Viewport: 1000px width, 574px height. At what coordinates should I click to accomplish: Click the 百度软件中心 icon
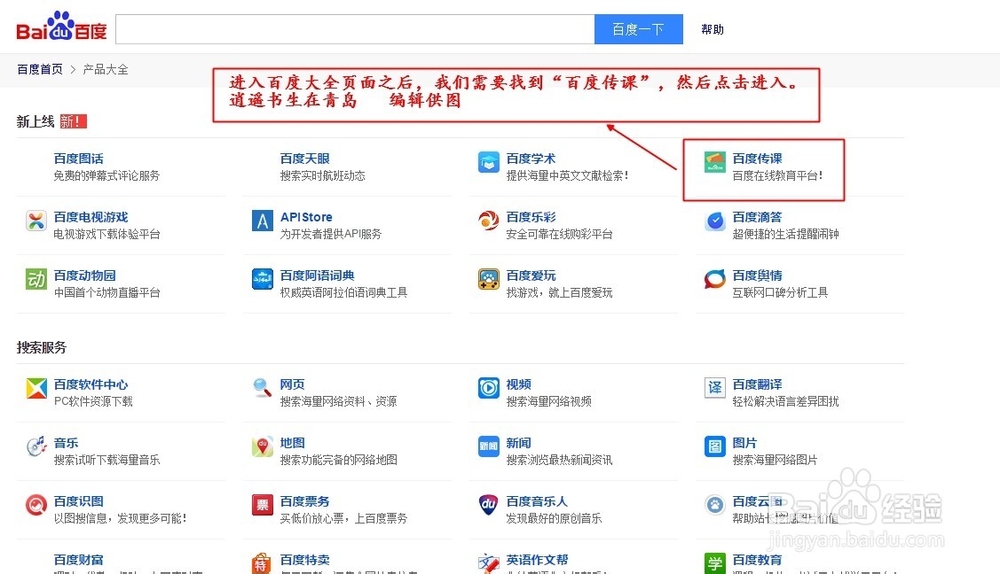(36, 388)
